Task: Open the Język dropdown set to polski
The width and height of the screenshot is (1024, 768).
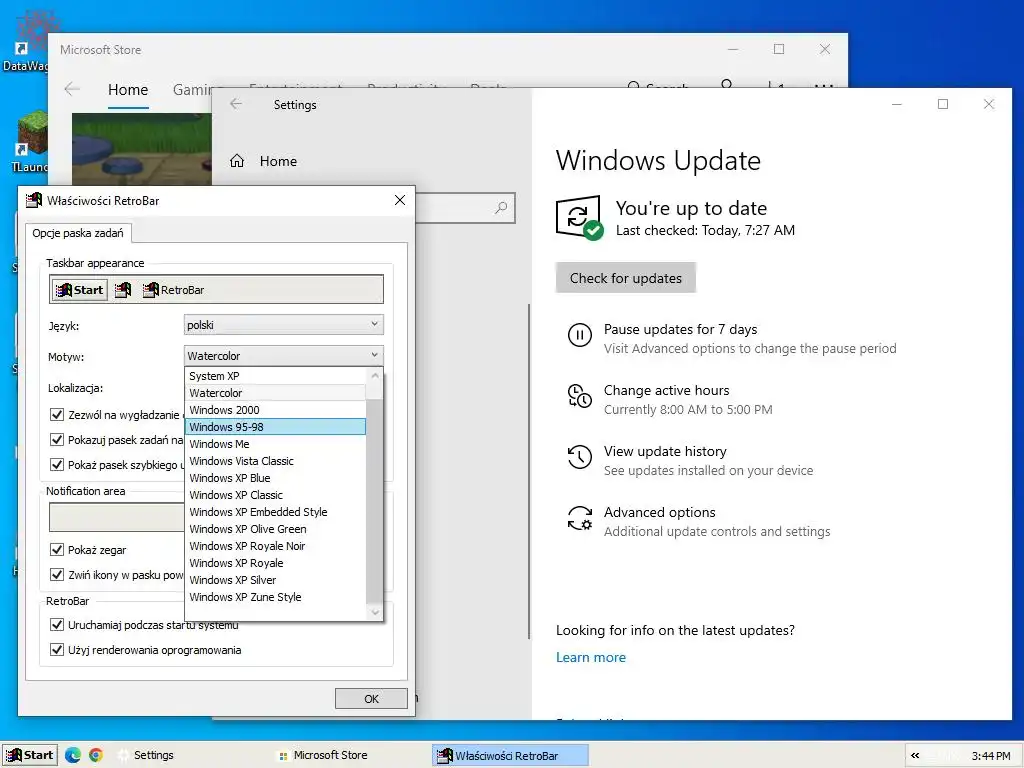Action: (283, 325)
